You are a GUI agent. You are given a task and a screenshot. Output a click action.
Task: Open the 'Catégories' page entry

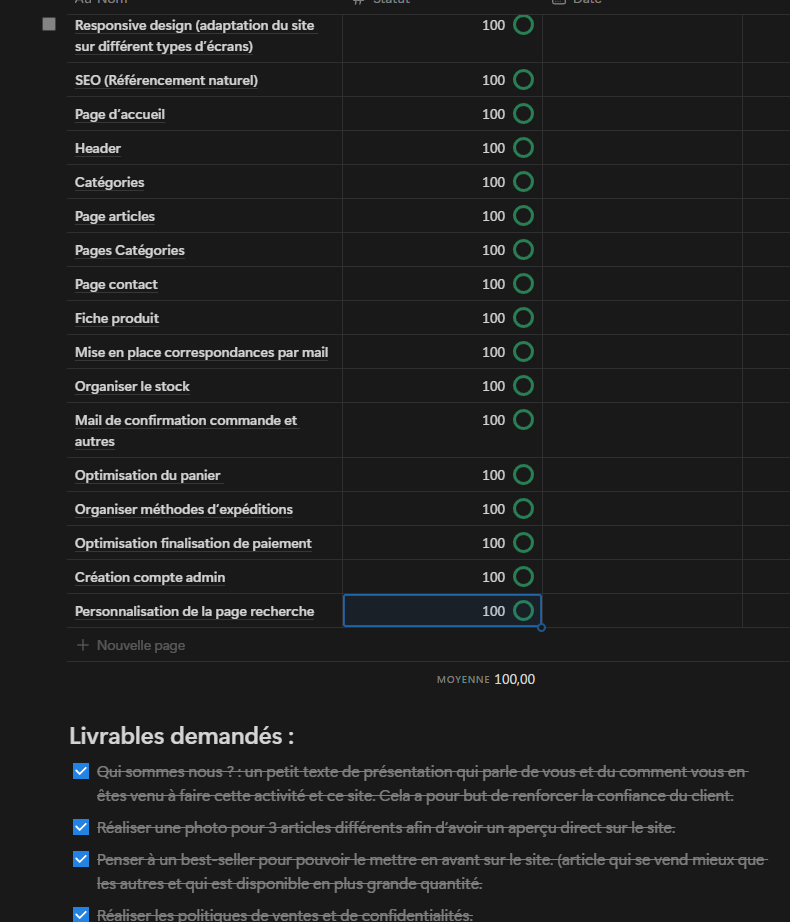[x=110, y=182]
